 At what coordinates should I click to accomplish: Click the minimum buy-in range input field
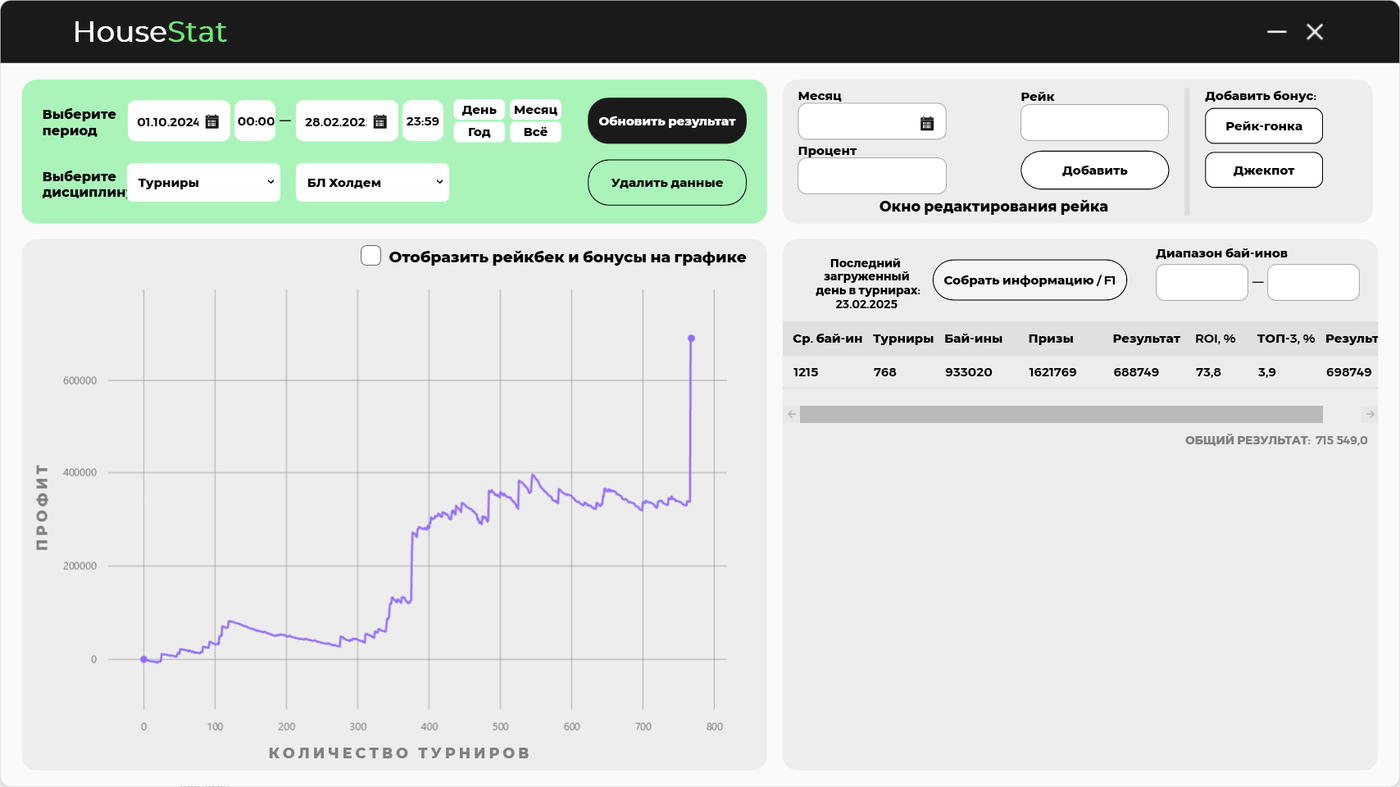tap(1201, 282)
